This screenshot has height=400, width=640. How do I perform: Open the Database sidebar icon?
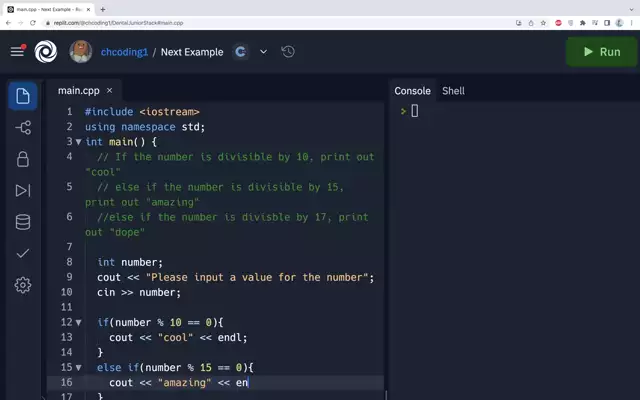(23, 222)
